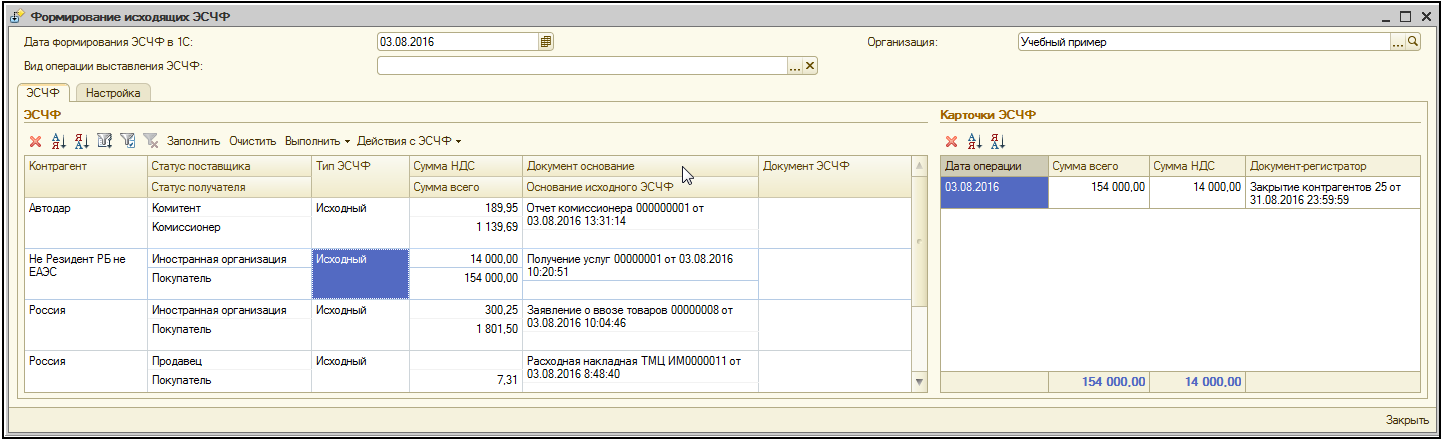Click the first filter icon in ЭСЧФ toolbar
Viewport: 1442px width, 441px height.
(x=104, y=141)
